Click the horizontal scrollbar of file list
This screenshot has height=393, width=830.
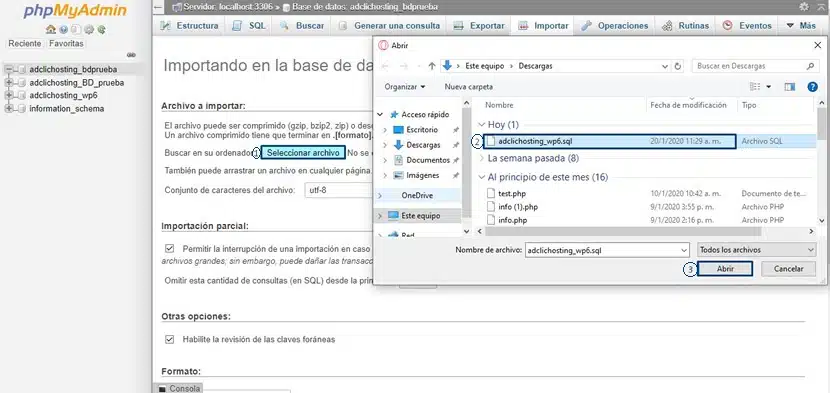tap(623, 231)
